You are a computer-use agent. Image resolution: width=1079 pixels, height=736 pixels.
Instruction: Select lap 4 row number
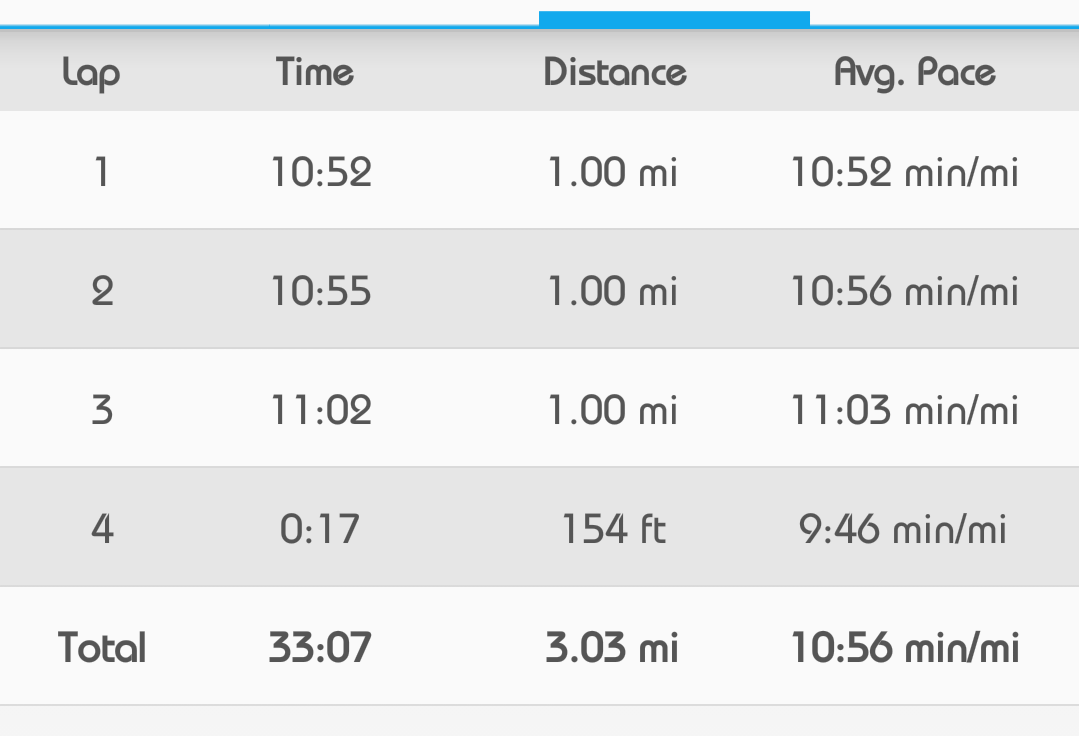(102, 528)
